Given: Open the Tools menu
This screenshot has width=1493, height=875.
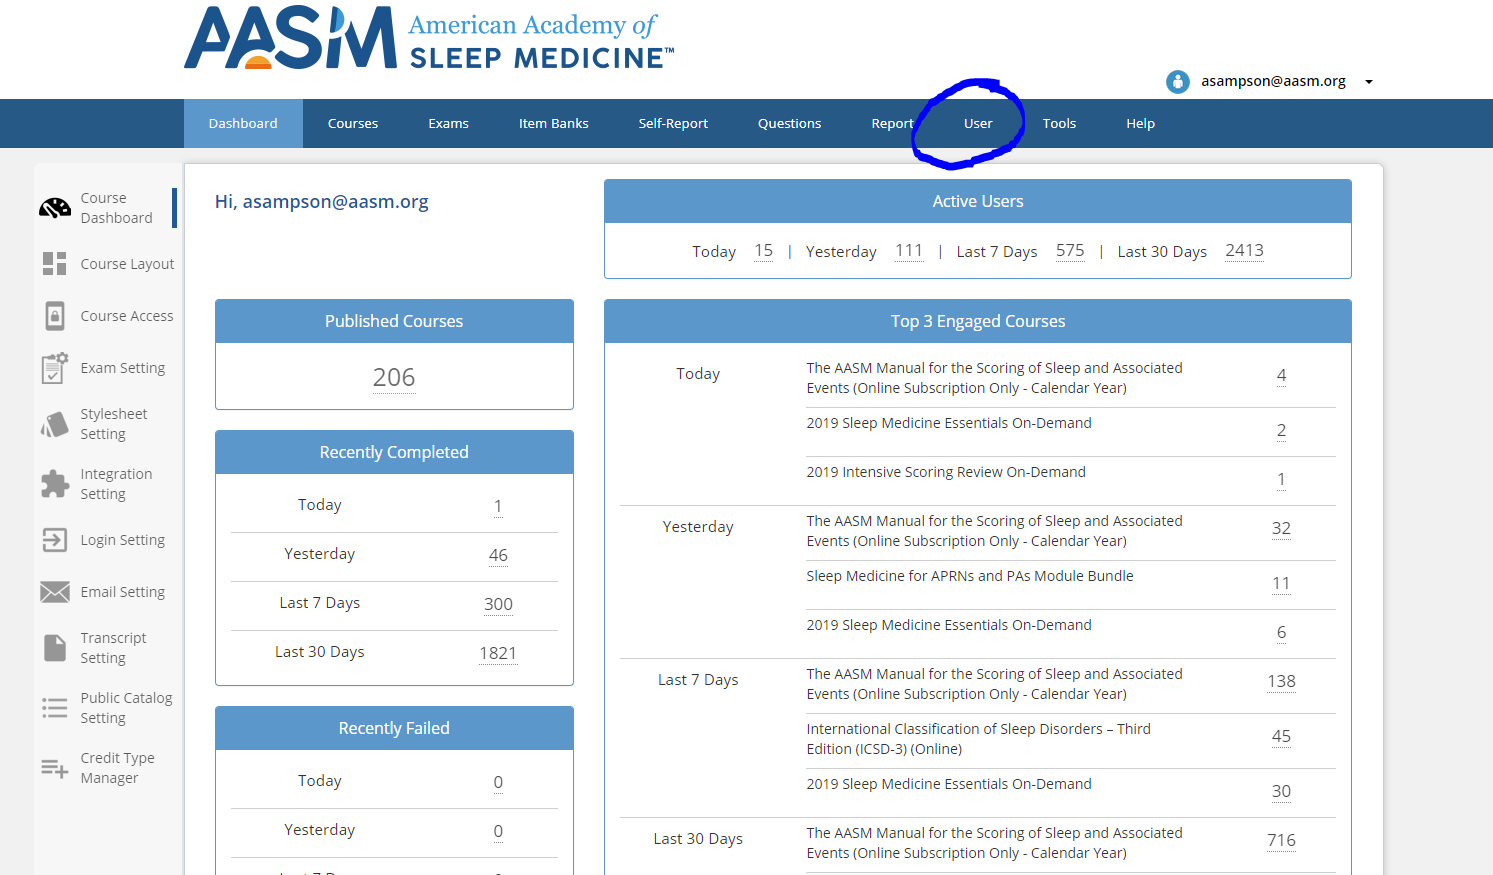Looking at the screenshot, I should tap(1060, 124).
